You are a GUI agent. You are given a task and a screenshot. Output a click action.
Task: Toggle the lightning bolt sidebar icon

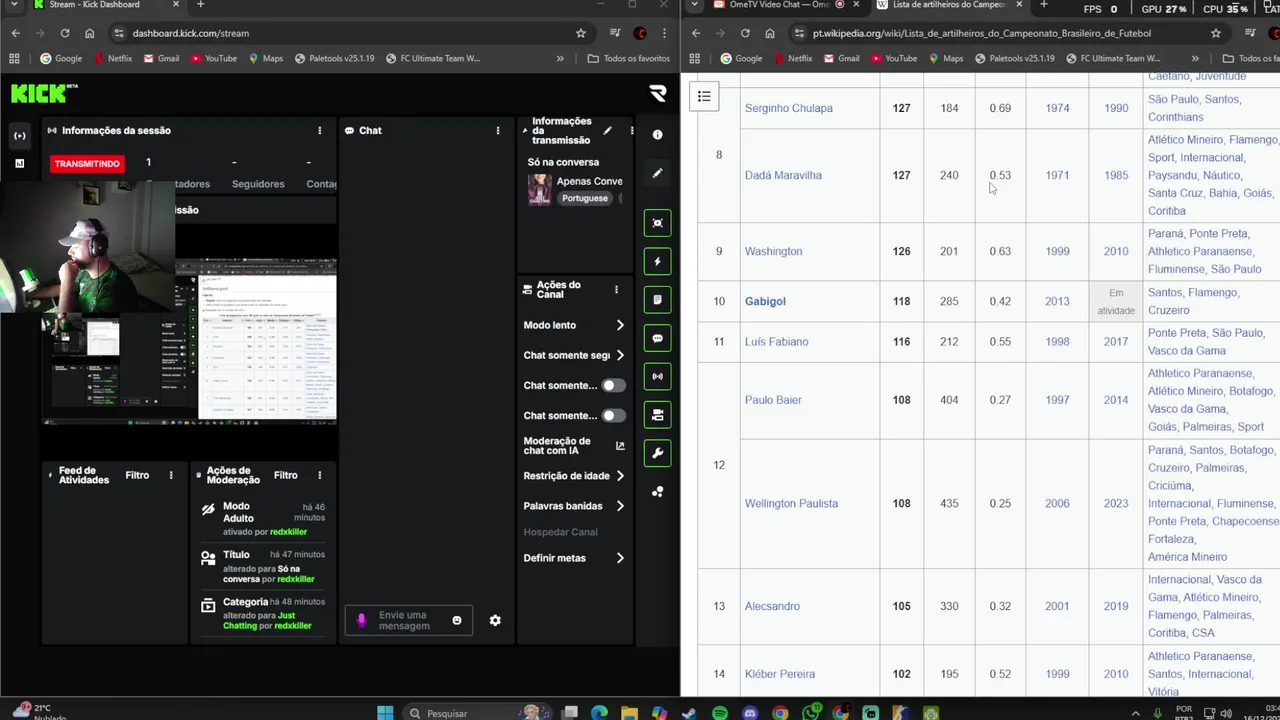(x=657, y=261)
